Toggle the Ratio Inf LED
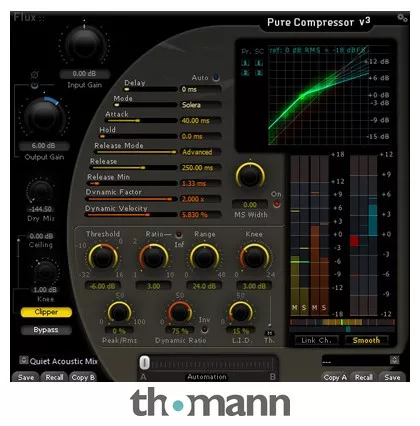420x426 pixels. click(x=179, y=235)
